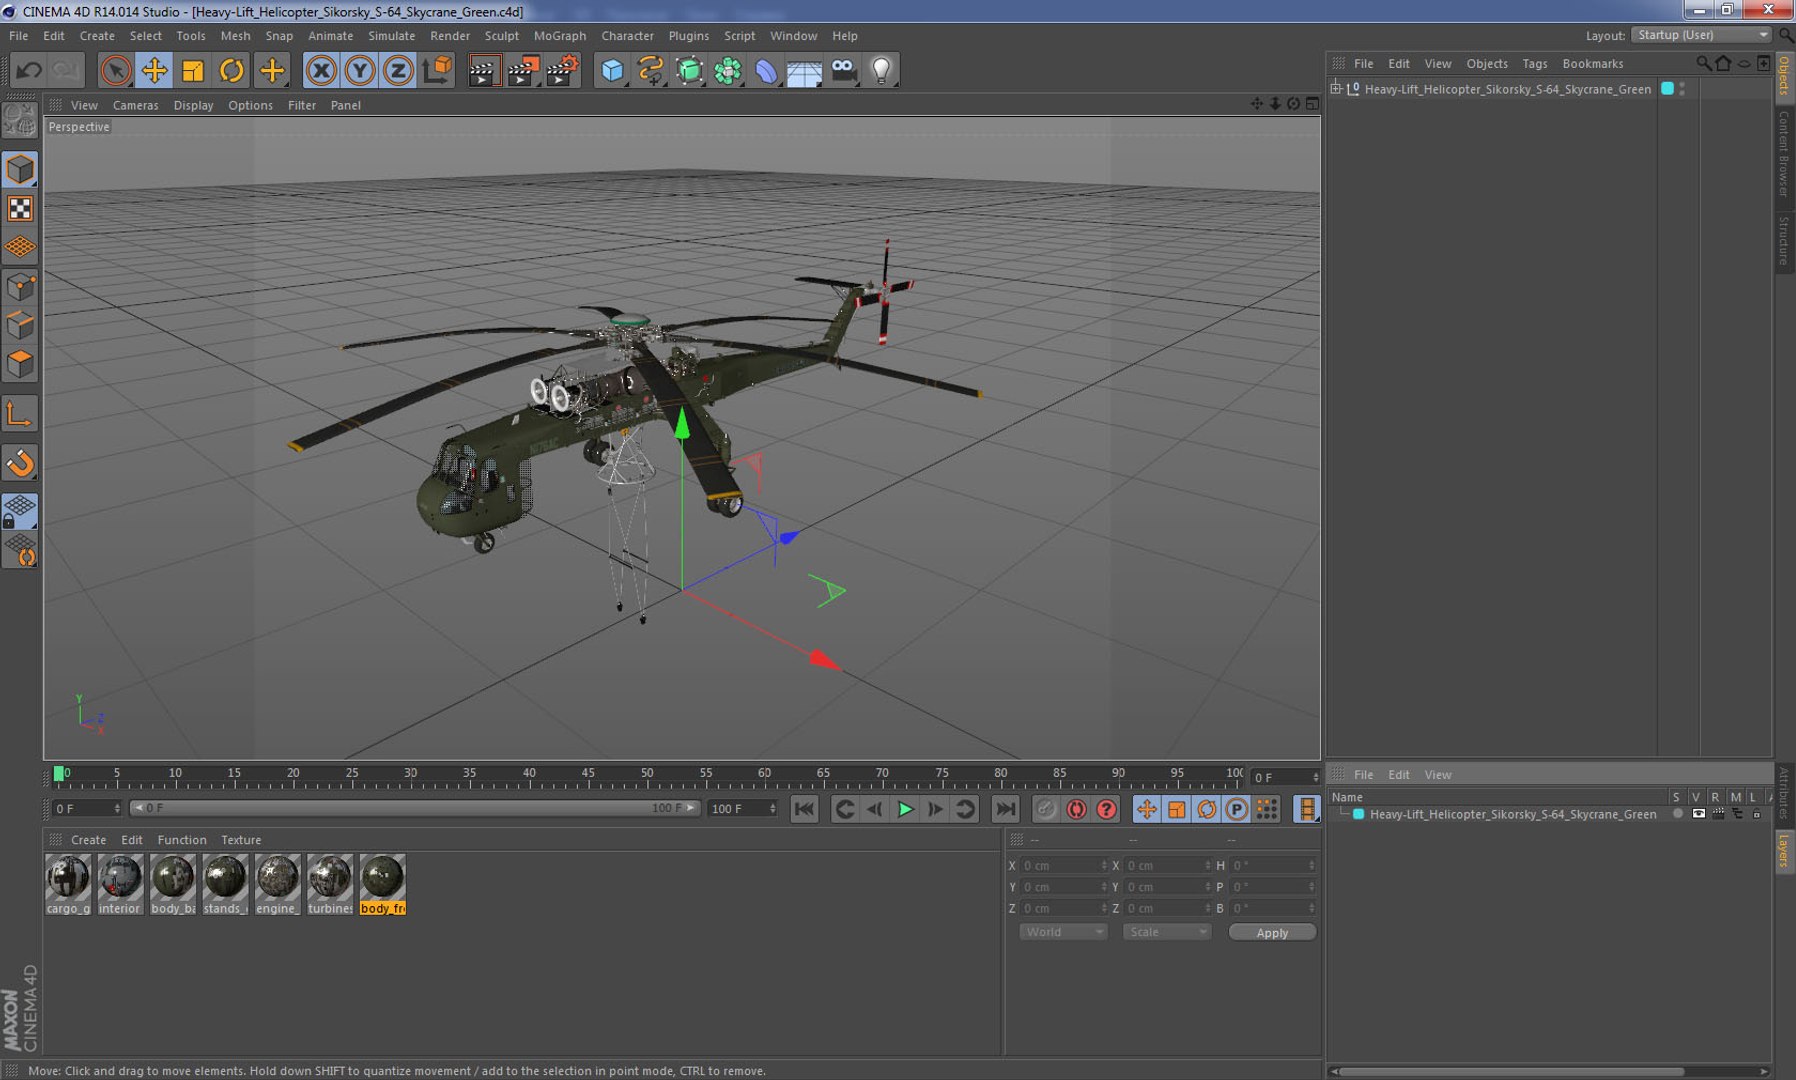Open the Sculpt menu
This screenshot has height=1080, width=1796.
[x=501, y=35]
